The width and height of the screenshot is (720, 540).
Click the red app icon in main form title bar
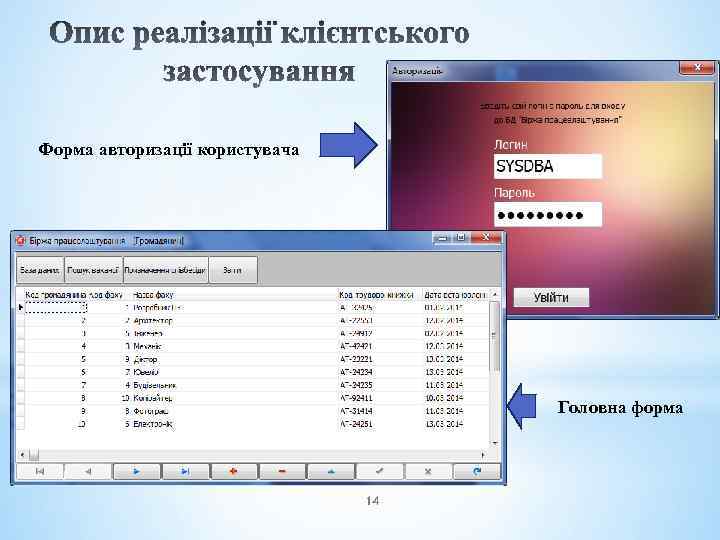coord(21,240)
